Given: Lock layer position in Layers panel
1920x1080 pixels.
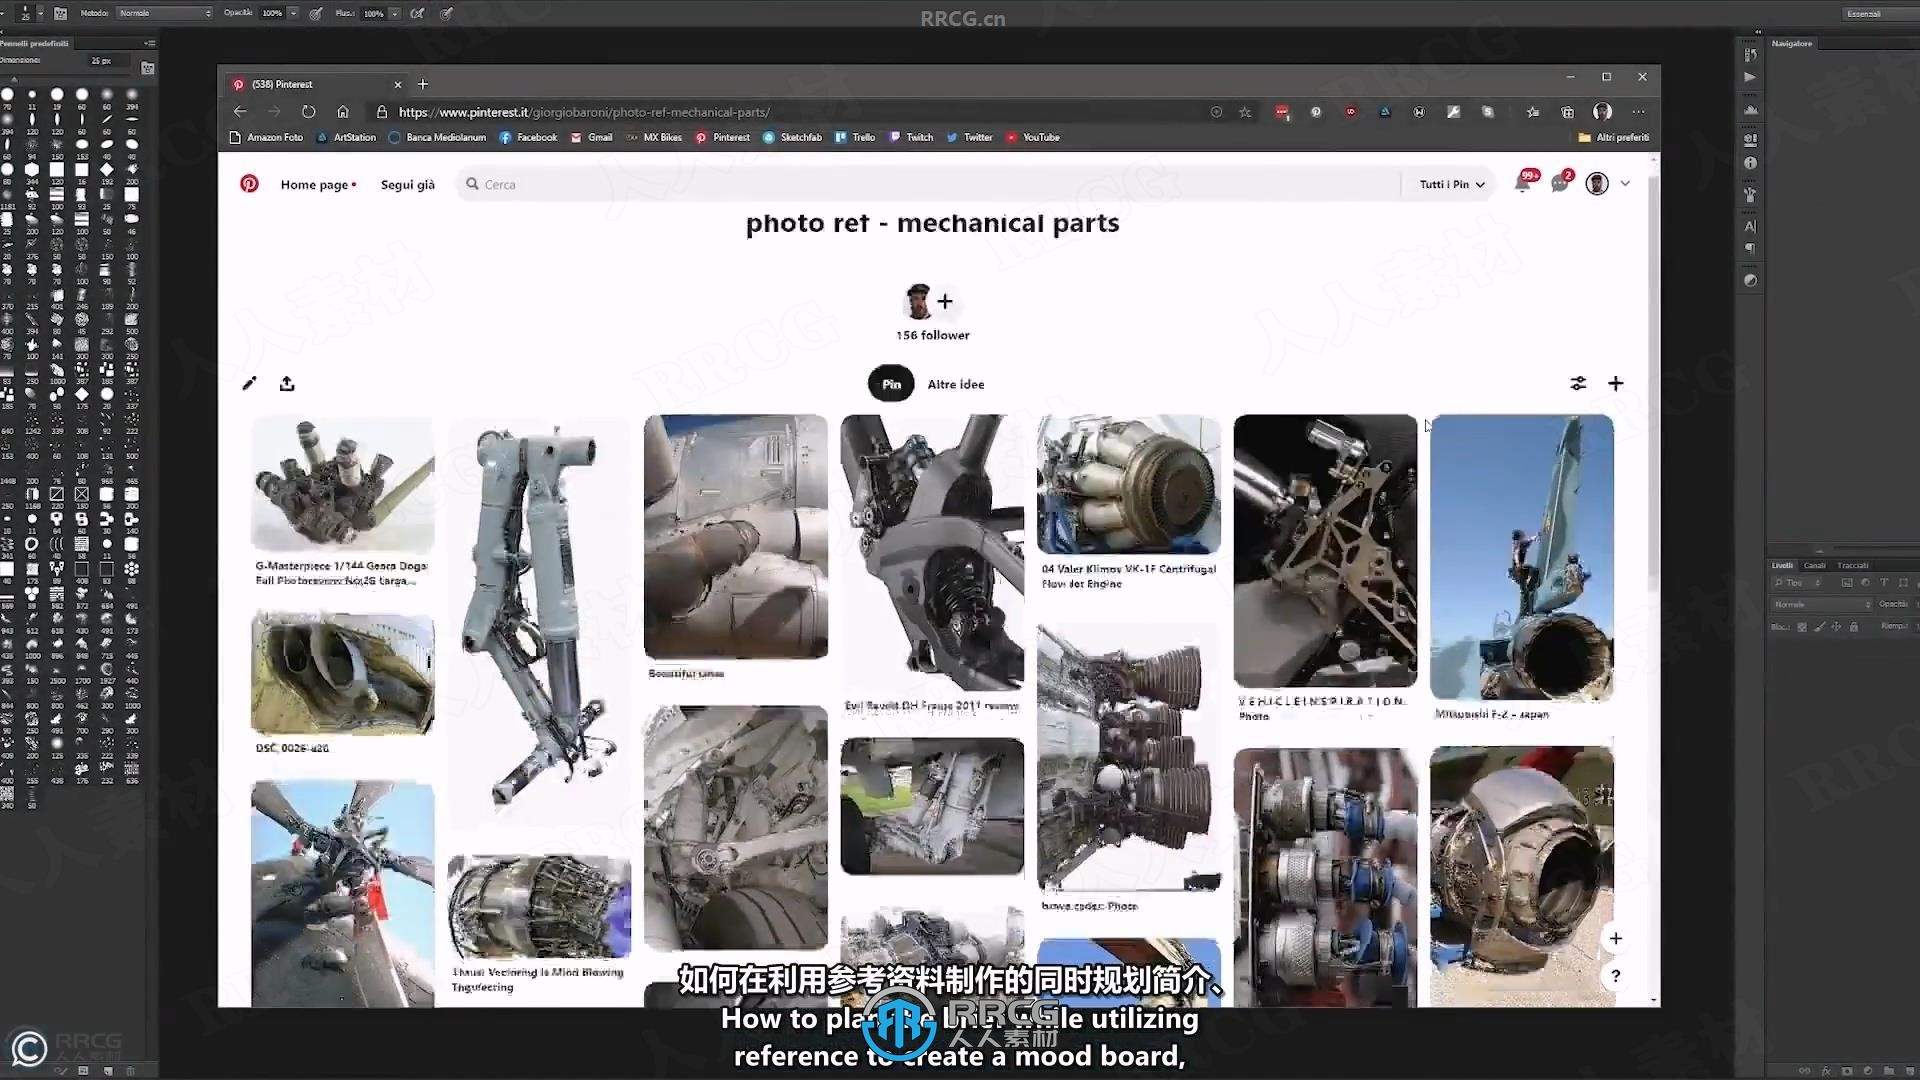Looking at the screenshot, I should pos(1836,627).
